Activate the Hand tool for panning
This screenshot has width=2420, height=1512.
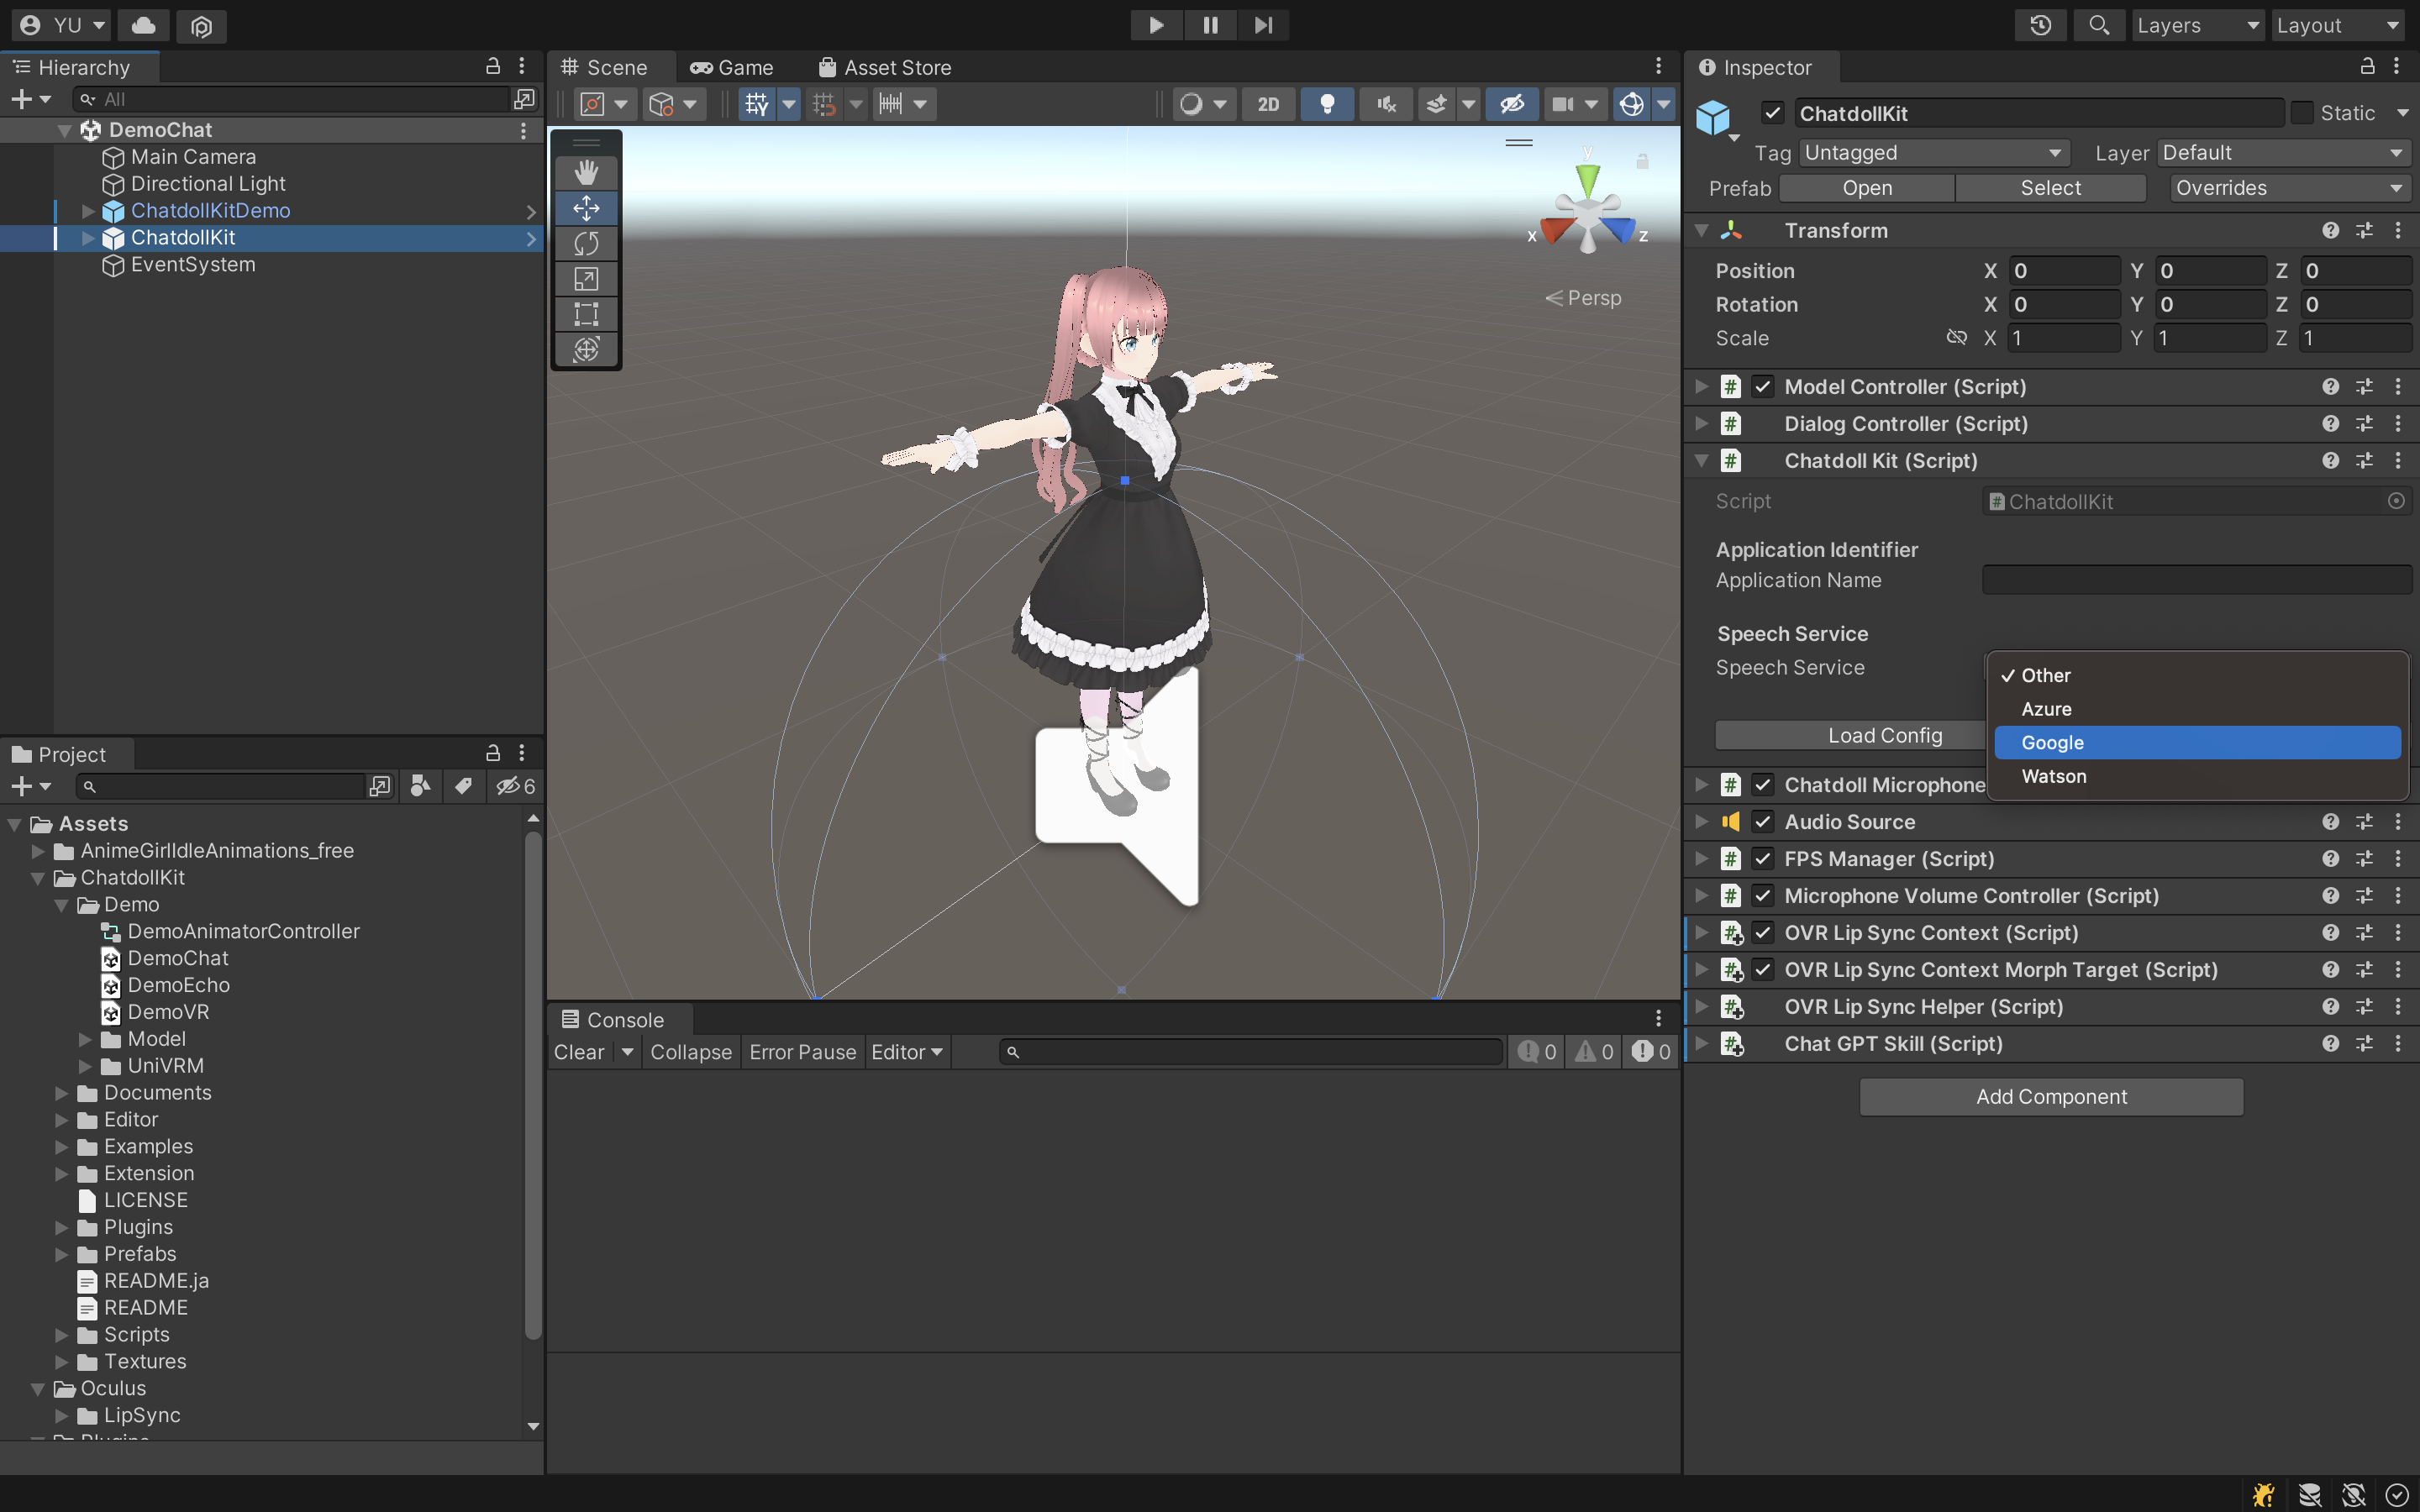coord(586,172)
